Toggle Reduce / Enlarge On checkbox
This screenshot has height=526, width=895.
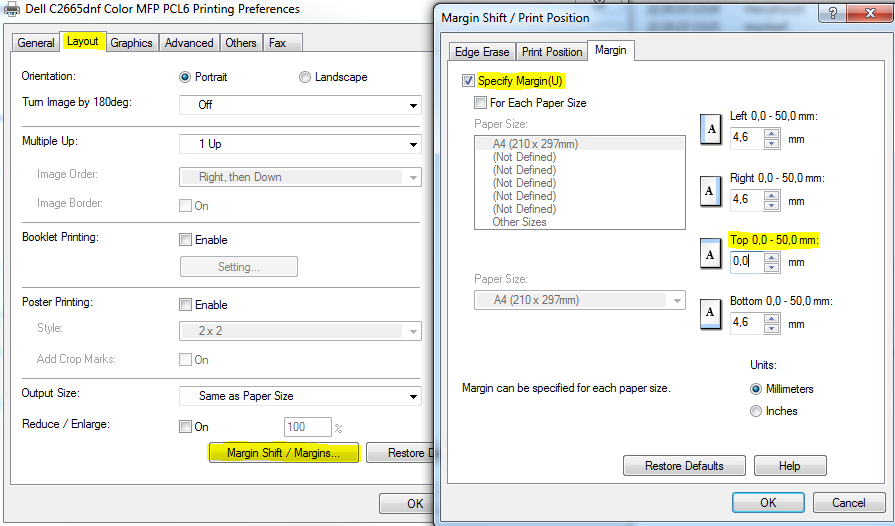click(x=186, y=427)
